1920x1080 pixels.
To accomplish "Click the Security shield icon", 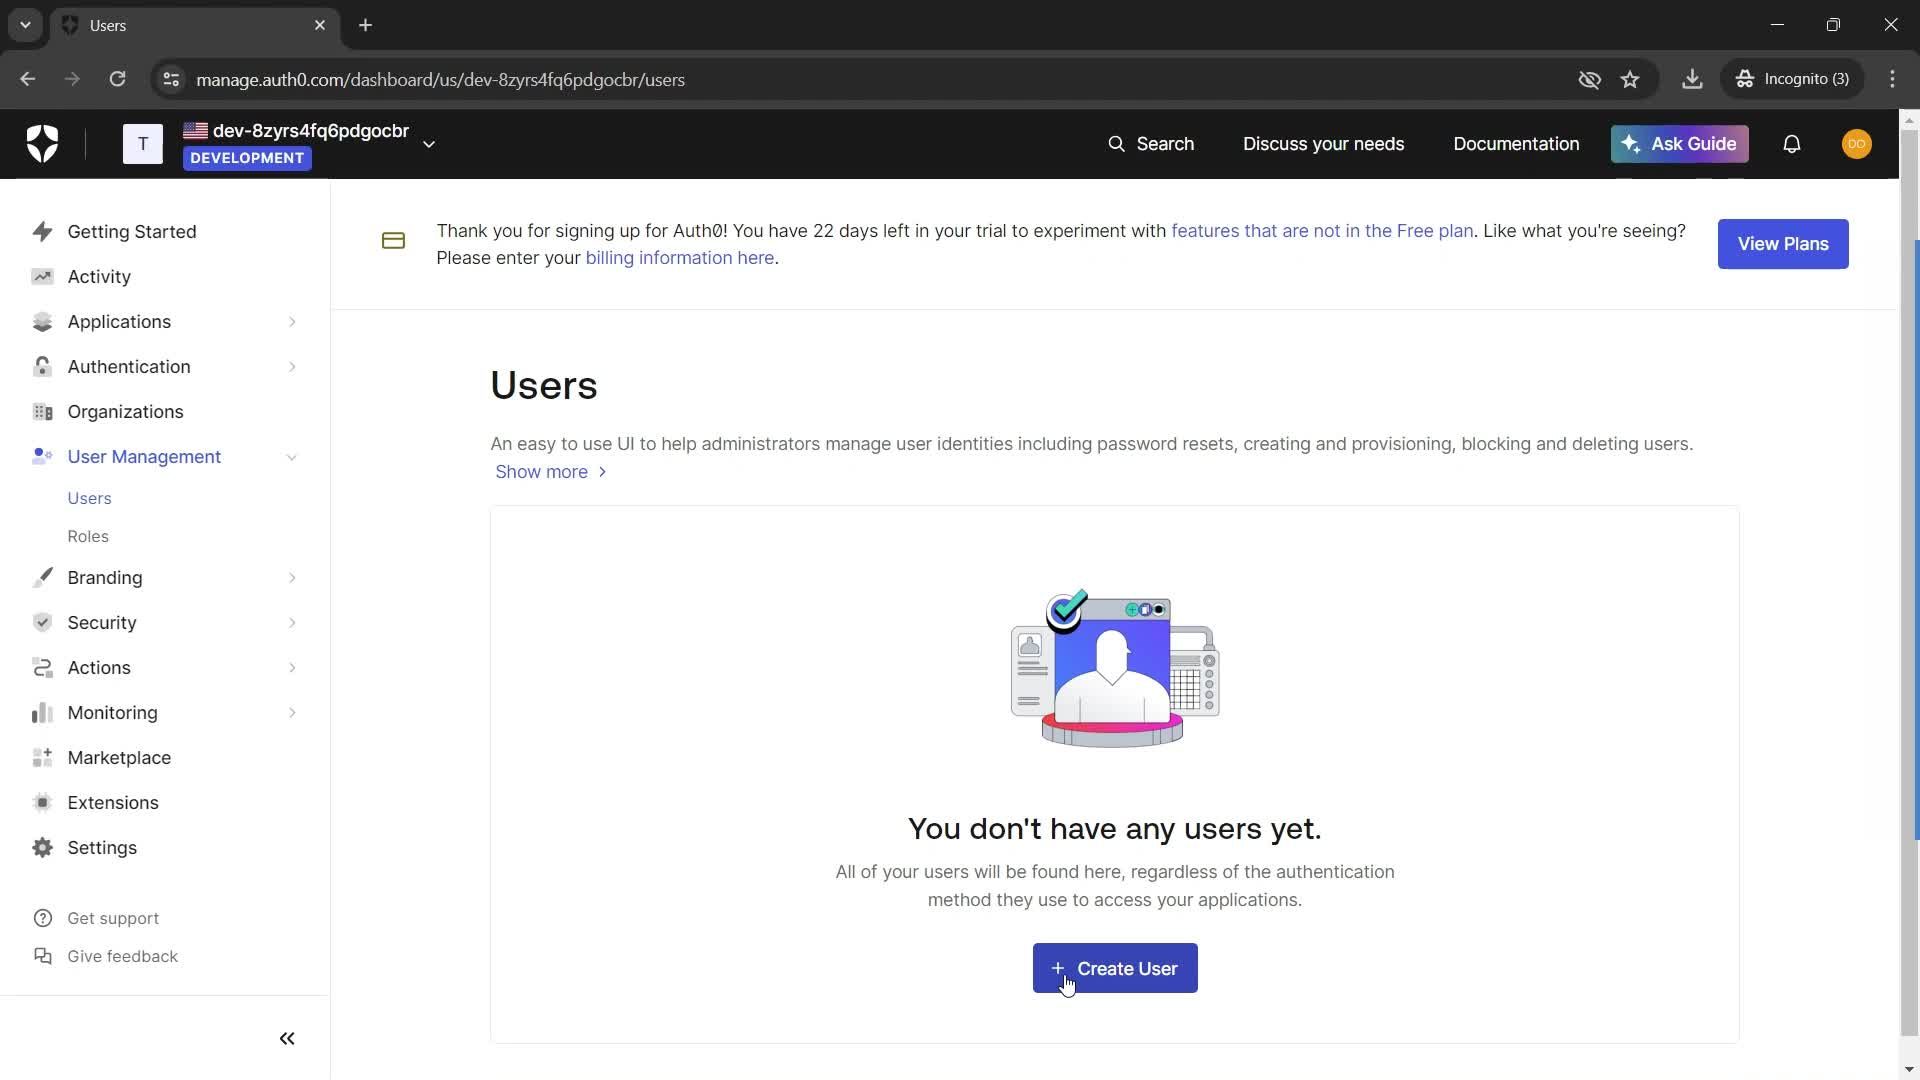I will [42, 623].
